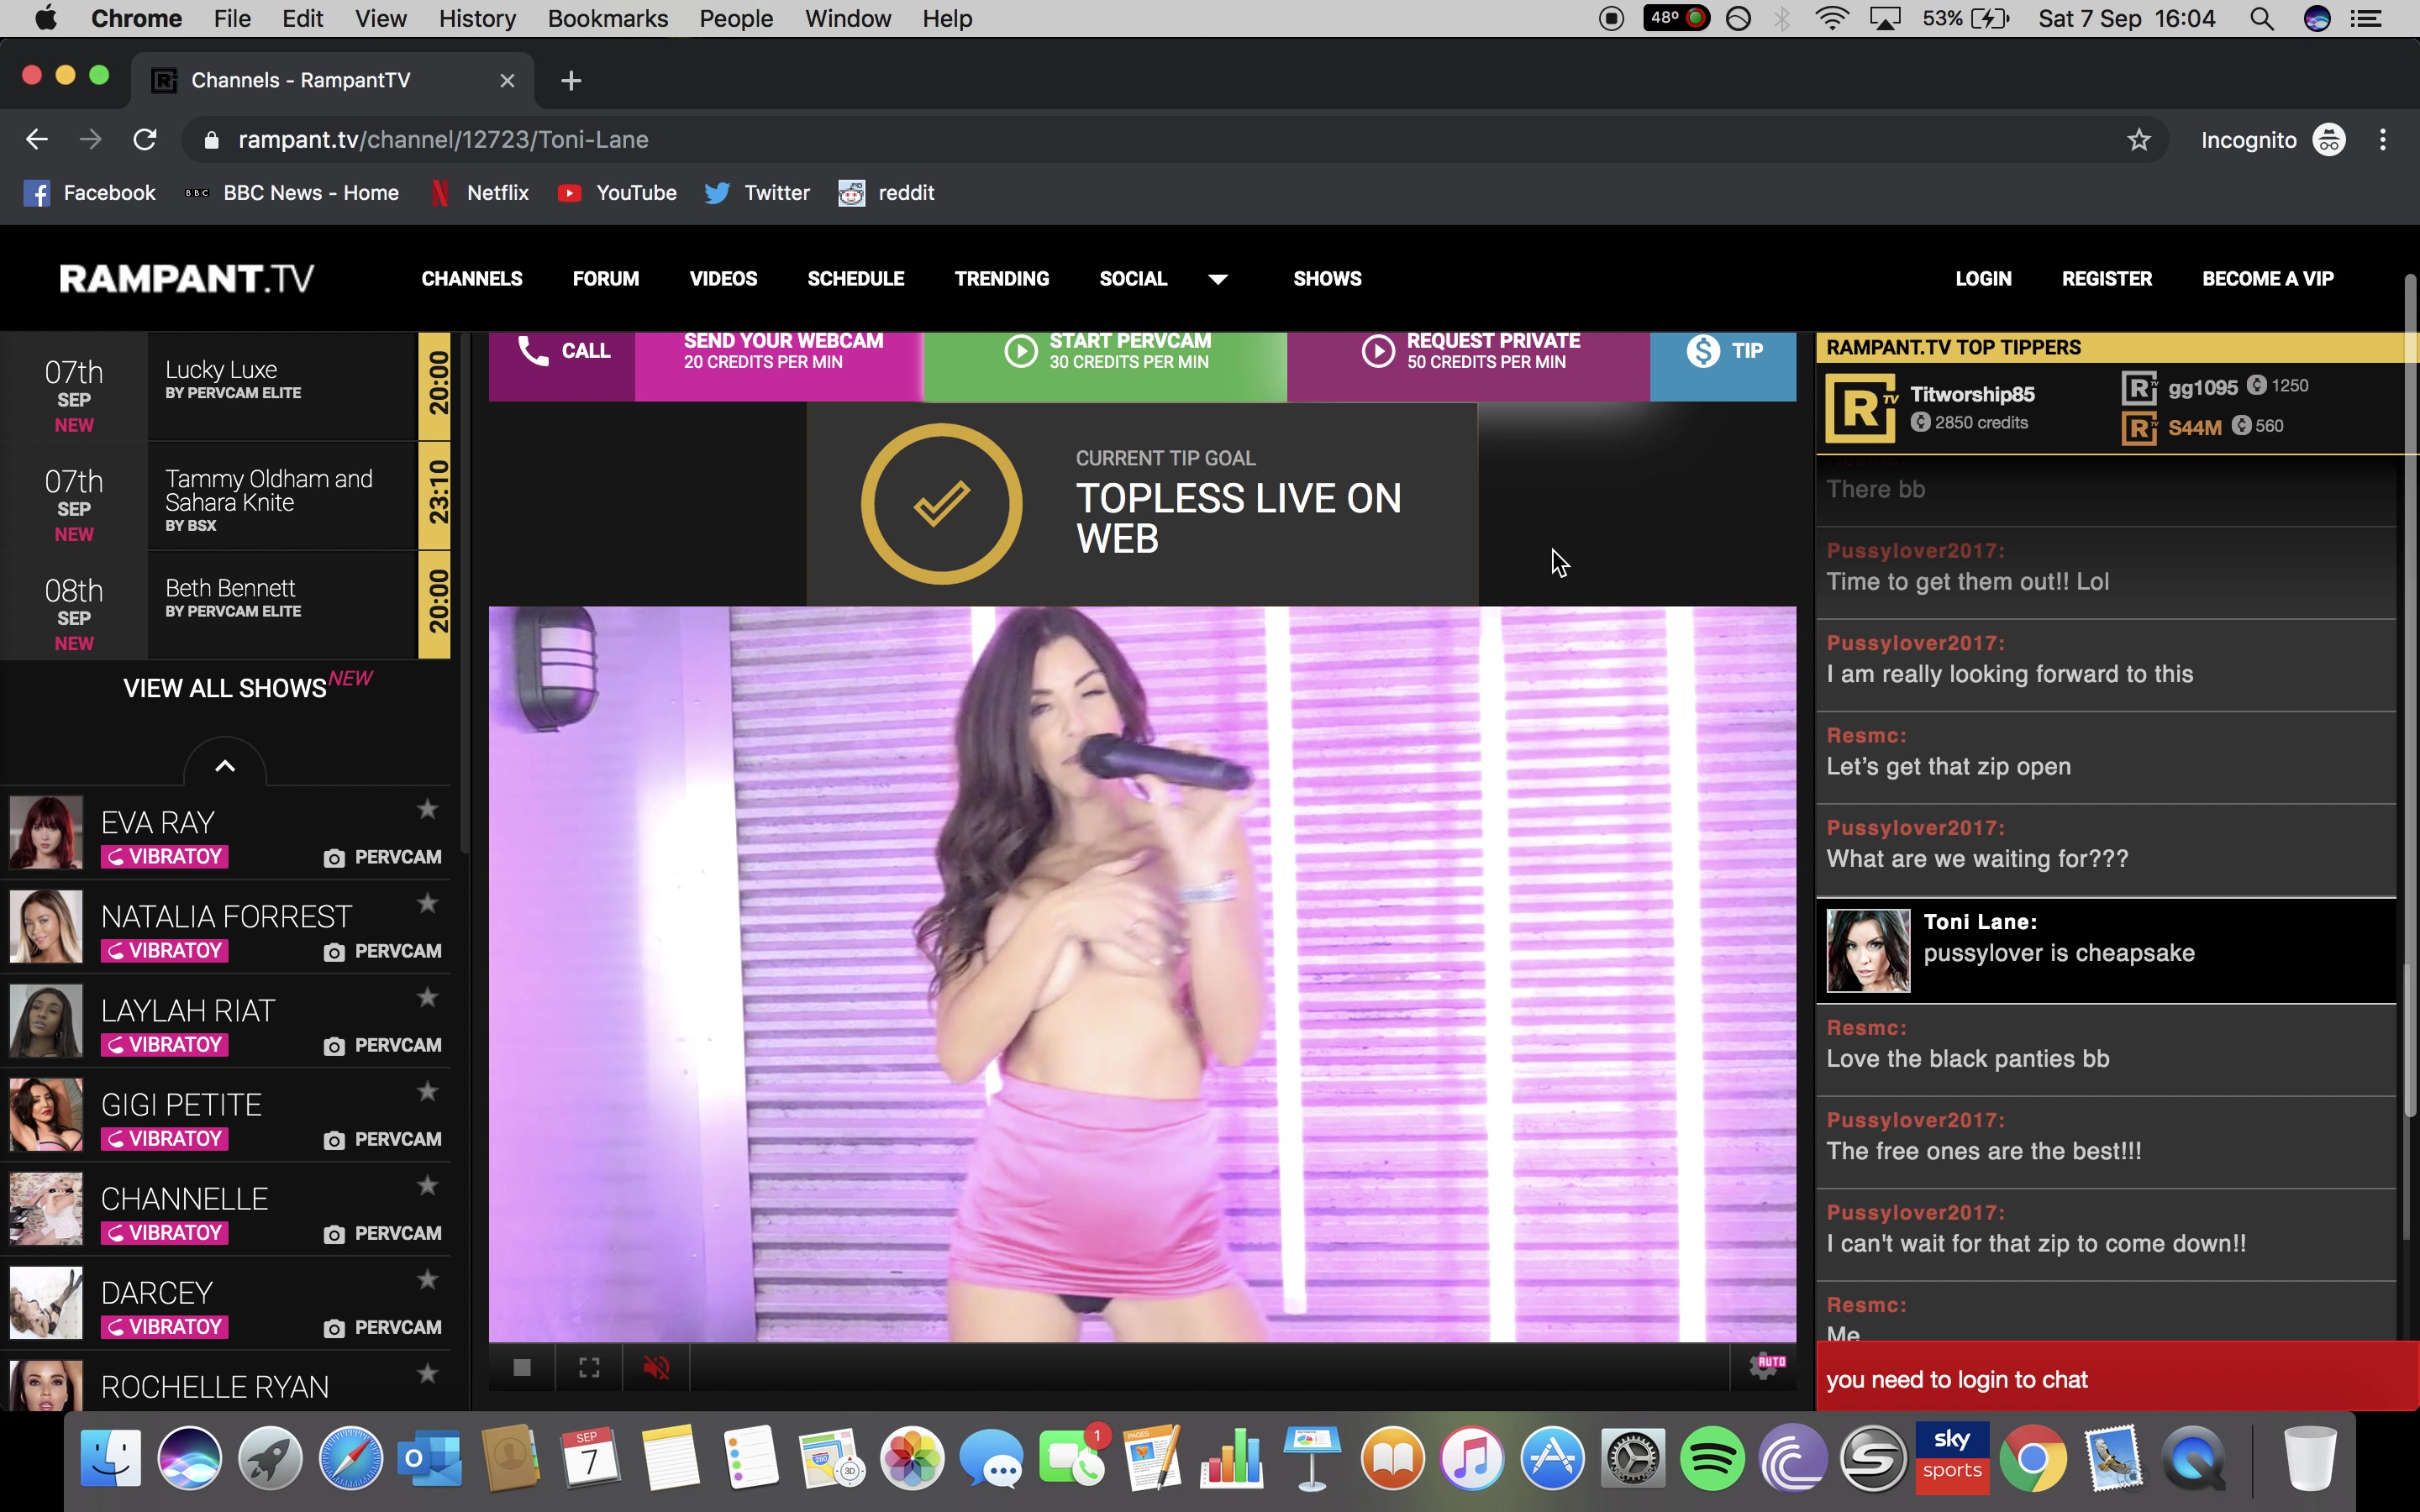The image size is (2420, 1512).
Task: Bookmark this page with the star icon
Action: (2138, 140)
